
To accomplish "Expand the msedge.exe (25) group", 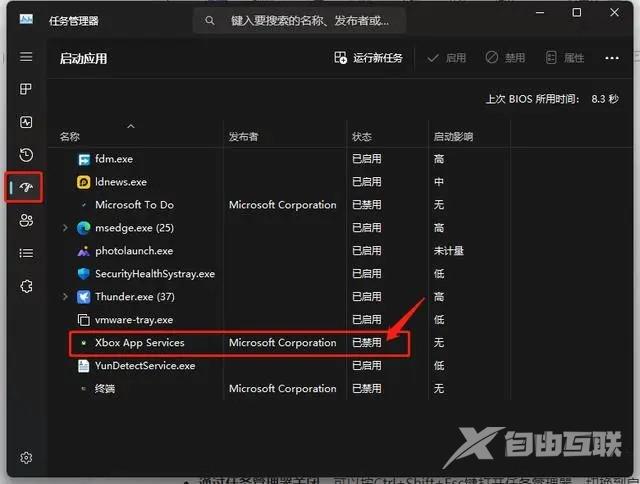I will point(65,228).
